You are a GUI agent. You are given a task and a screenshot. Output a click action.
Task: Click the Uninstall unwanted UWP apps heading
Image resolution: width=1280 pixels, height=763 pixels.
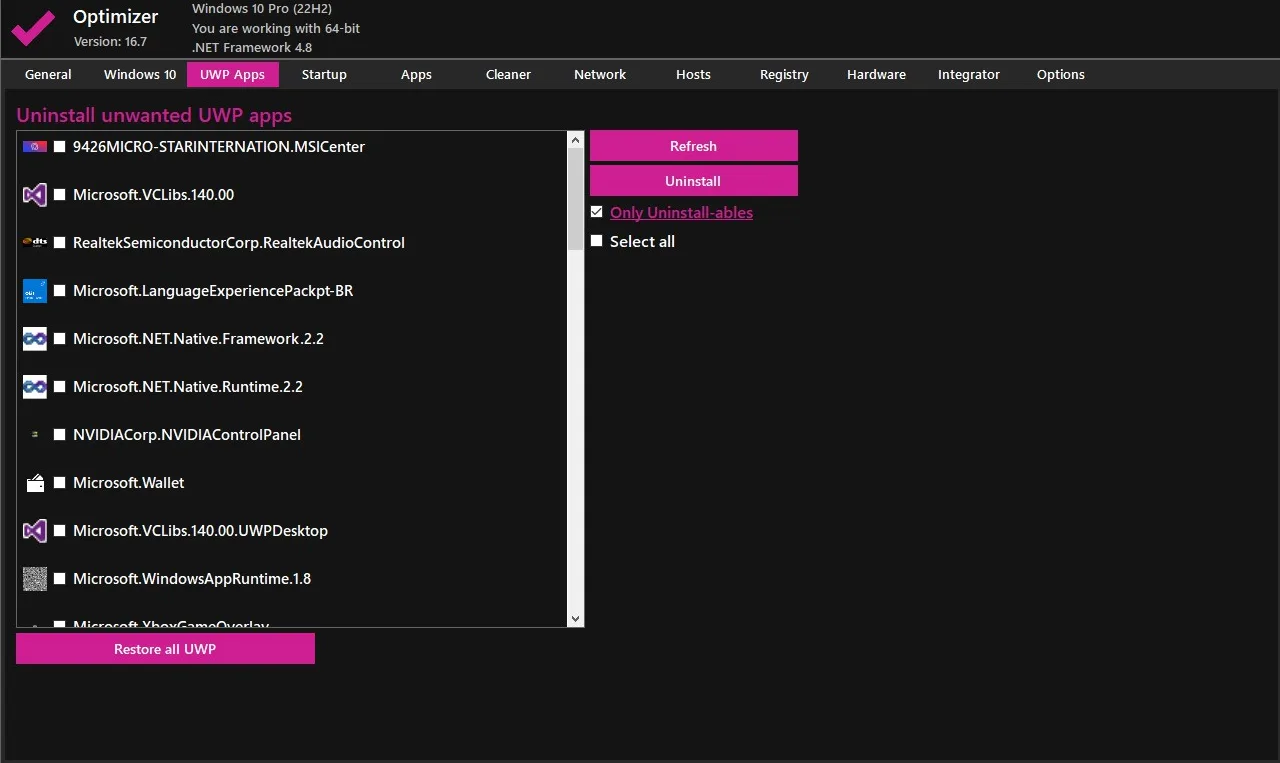[x=154, y=116]
